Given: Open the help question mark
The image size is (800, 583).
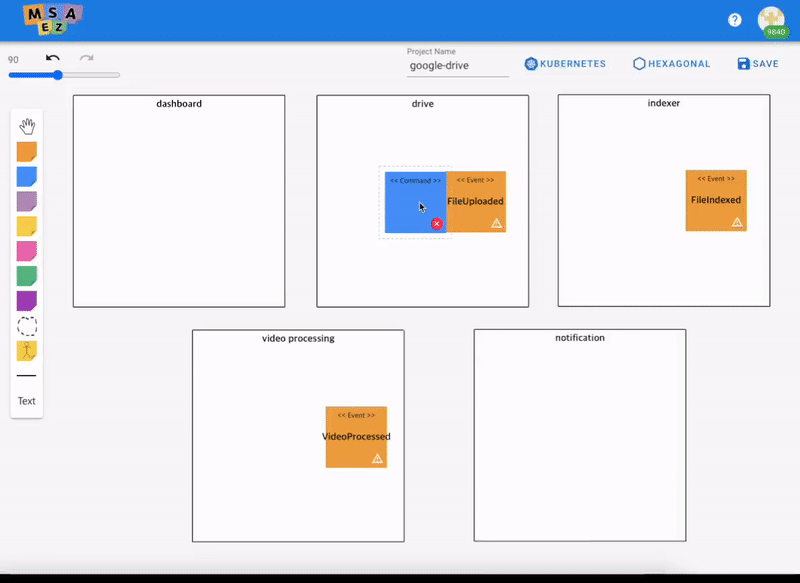Looking at the screenshot, I should tap(737, 19).
